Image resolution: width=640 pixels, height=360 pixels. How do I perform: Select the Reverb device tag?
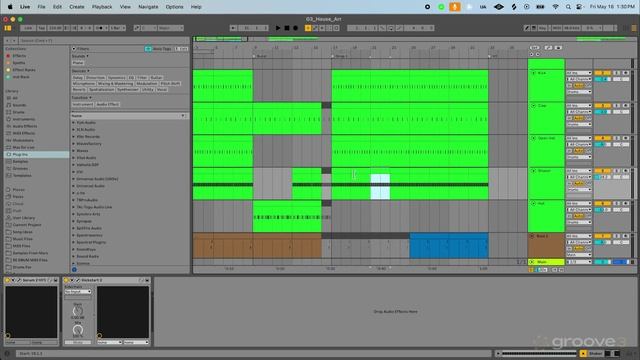[x=79, y=89]
